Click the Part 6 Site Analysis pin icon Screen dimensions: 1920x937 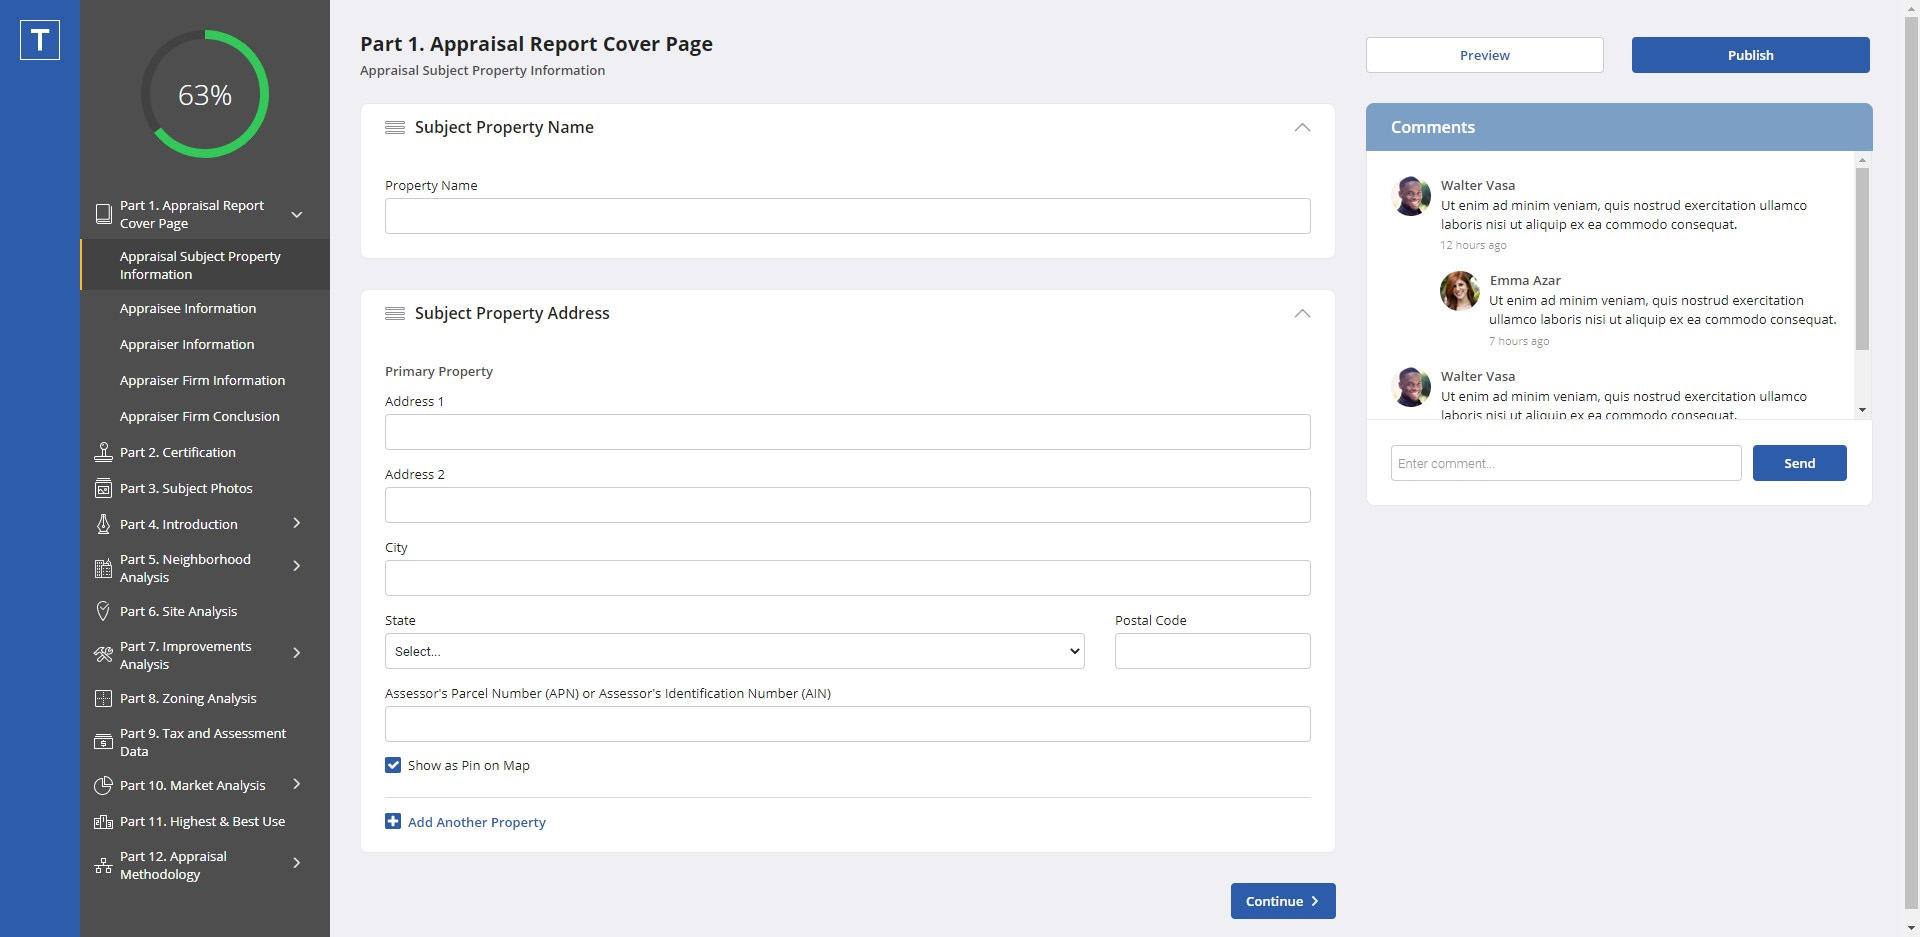point(103,611)
